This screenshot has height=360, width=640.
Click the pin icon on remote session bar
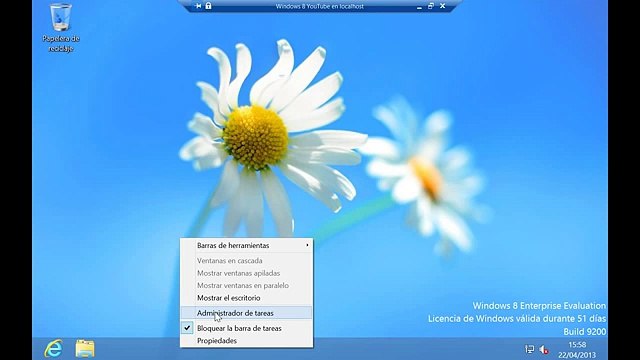pos(198,6)
